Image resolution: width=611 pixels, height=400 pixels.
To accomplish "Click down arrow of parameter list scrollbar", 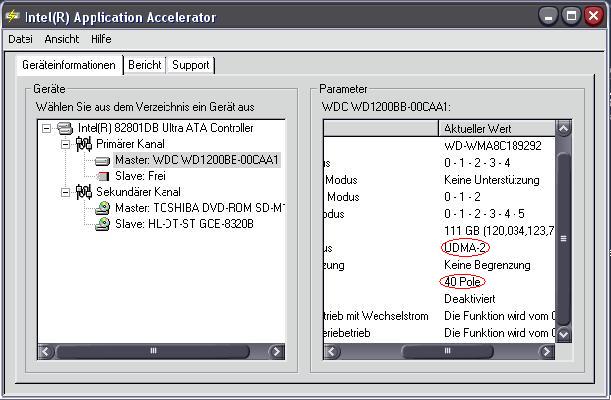I will tap(563, 335).
